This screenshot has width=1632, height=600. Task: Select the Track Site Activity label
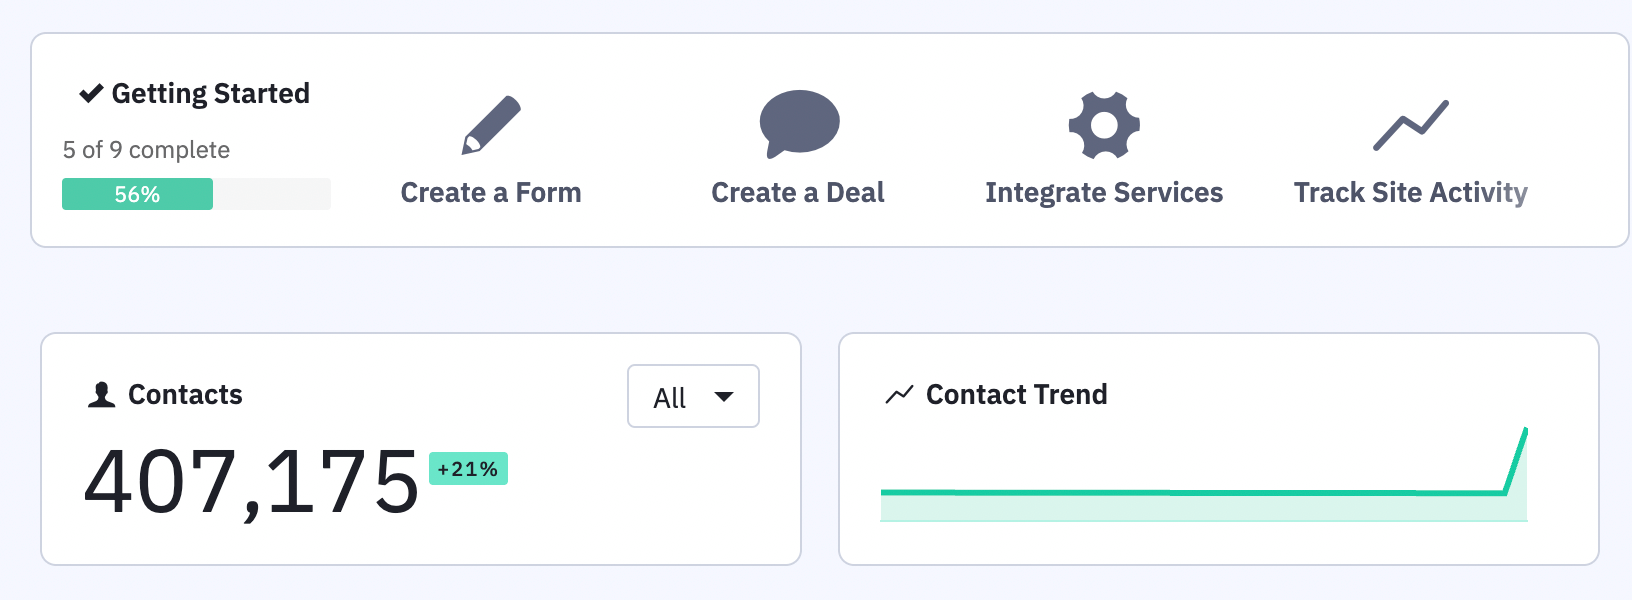click(1410, 193)
